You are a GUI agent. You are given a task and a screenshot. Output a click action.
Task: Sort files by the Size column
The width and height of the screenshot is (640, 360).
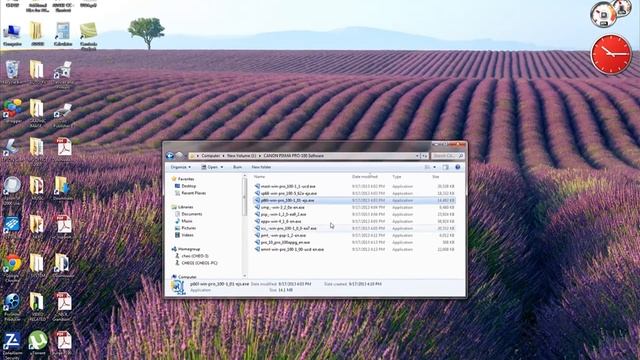(436, 177)
